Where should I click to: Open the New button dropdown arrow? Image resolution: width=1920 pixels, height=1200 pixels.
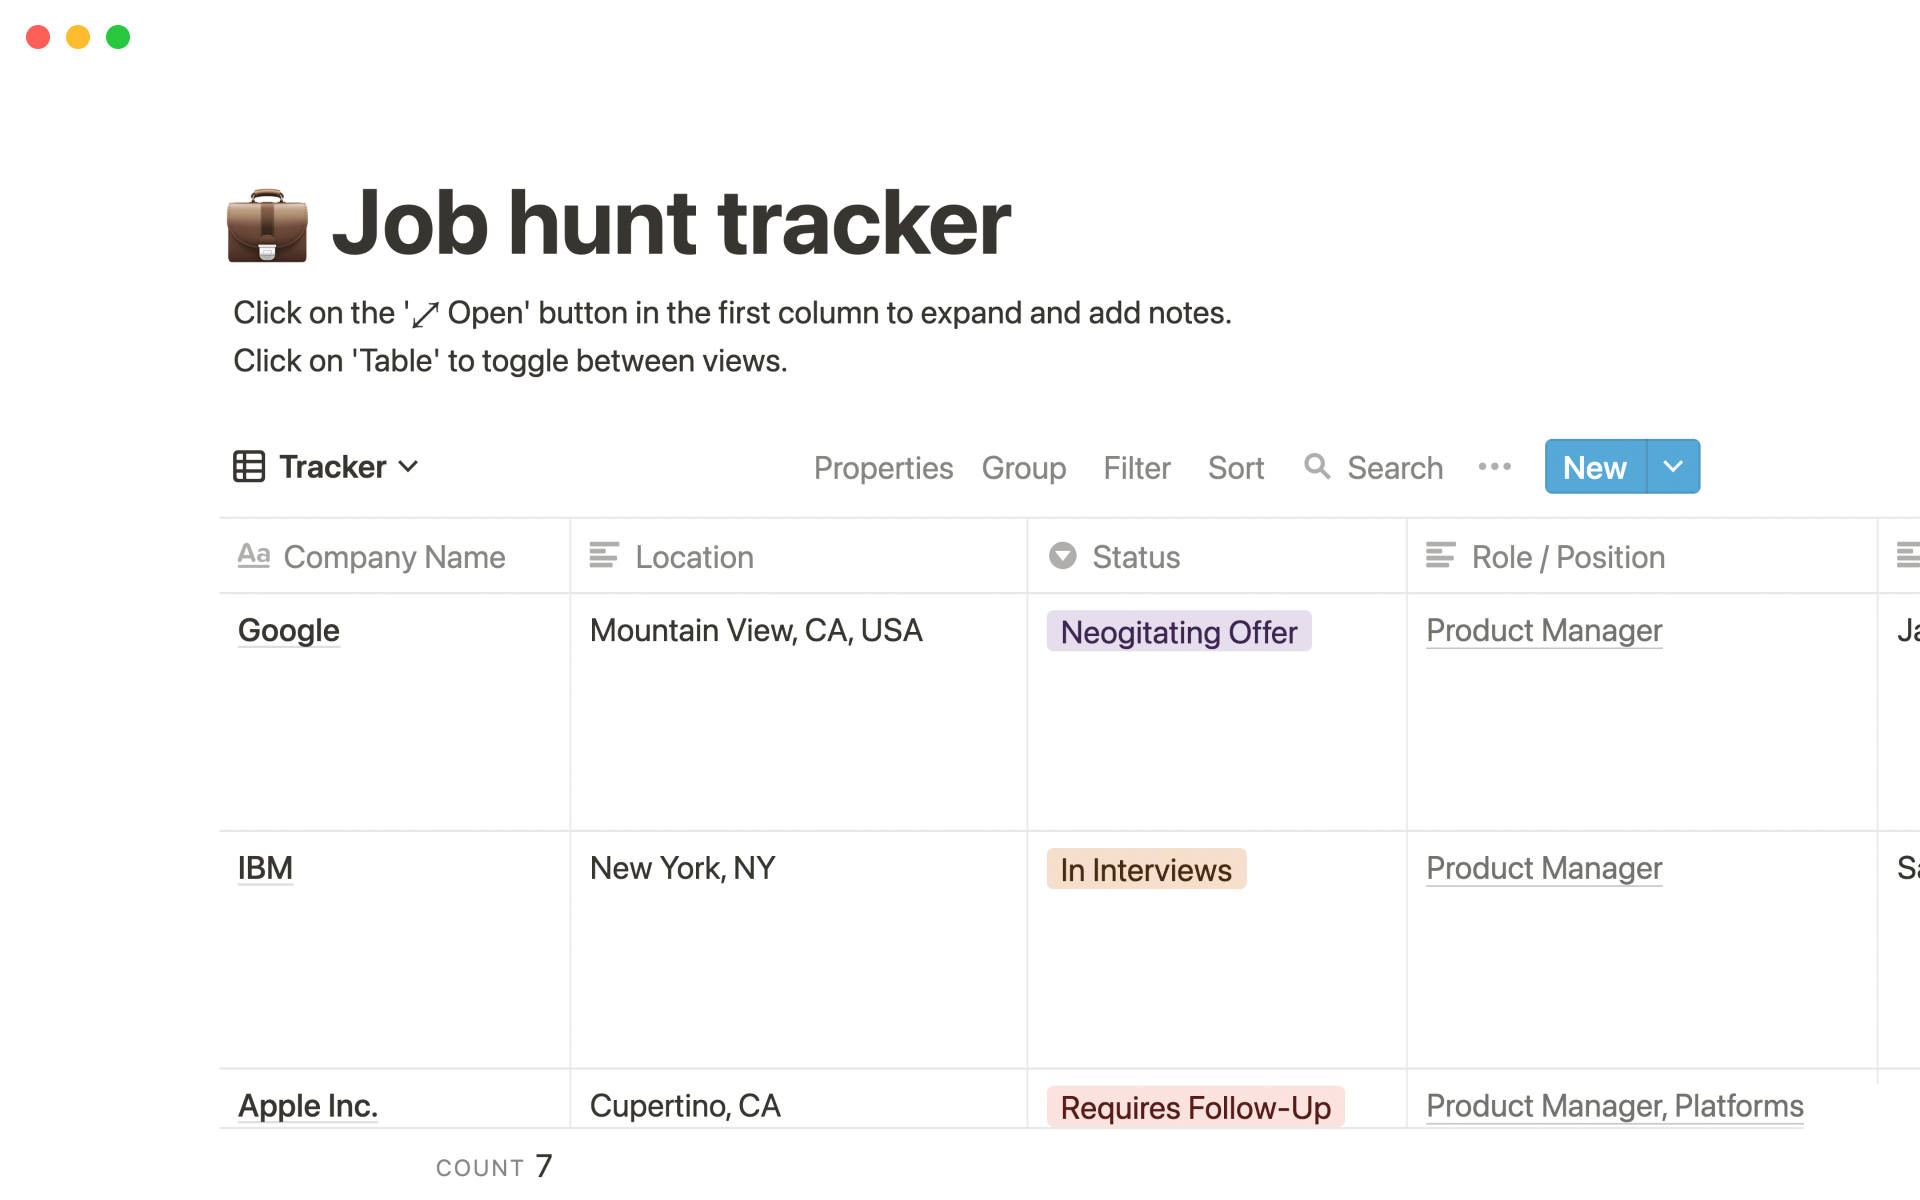click(1673, 467)
